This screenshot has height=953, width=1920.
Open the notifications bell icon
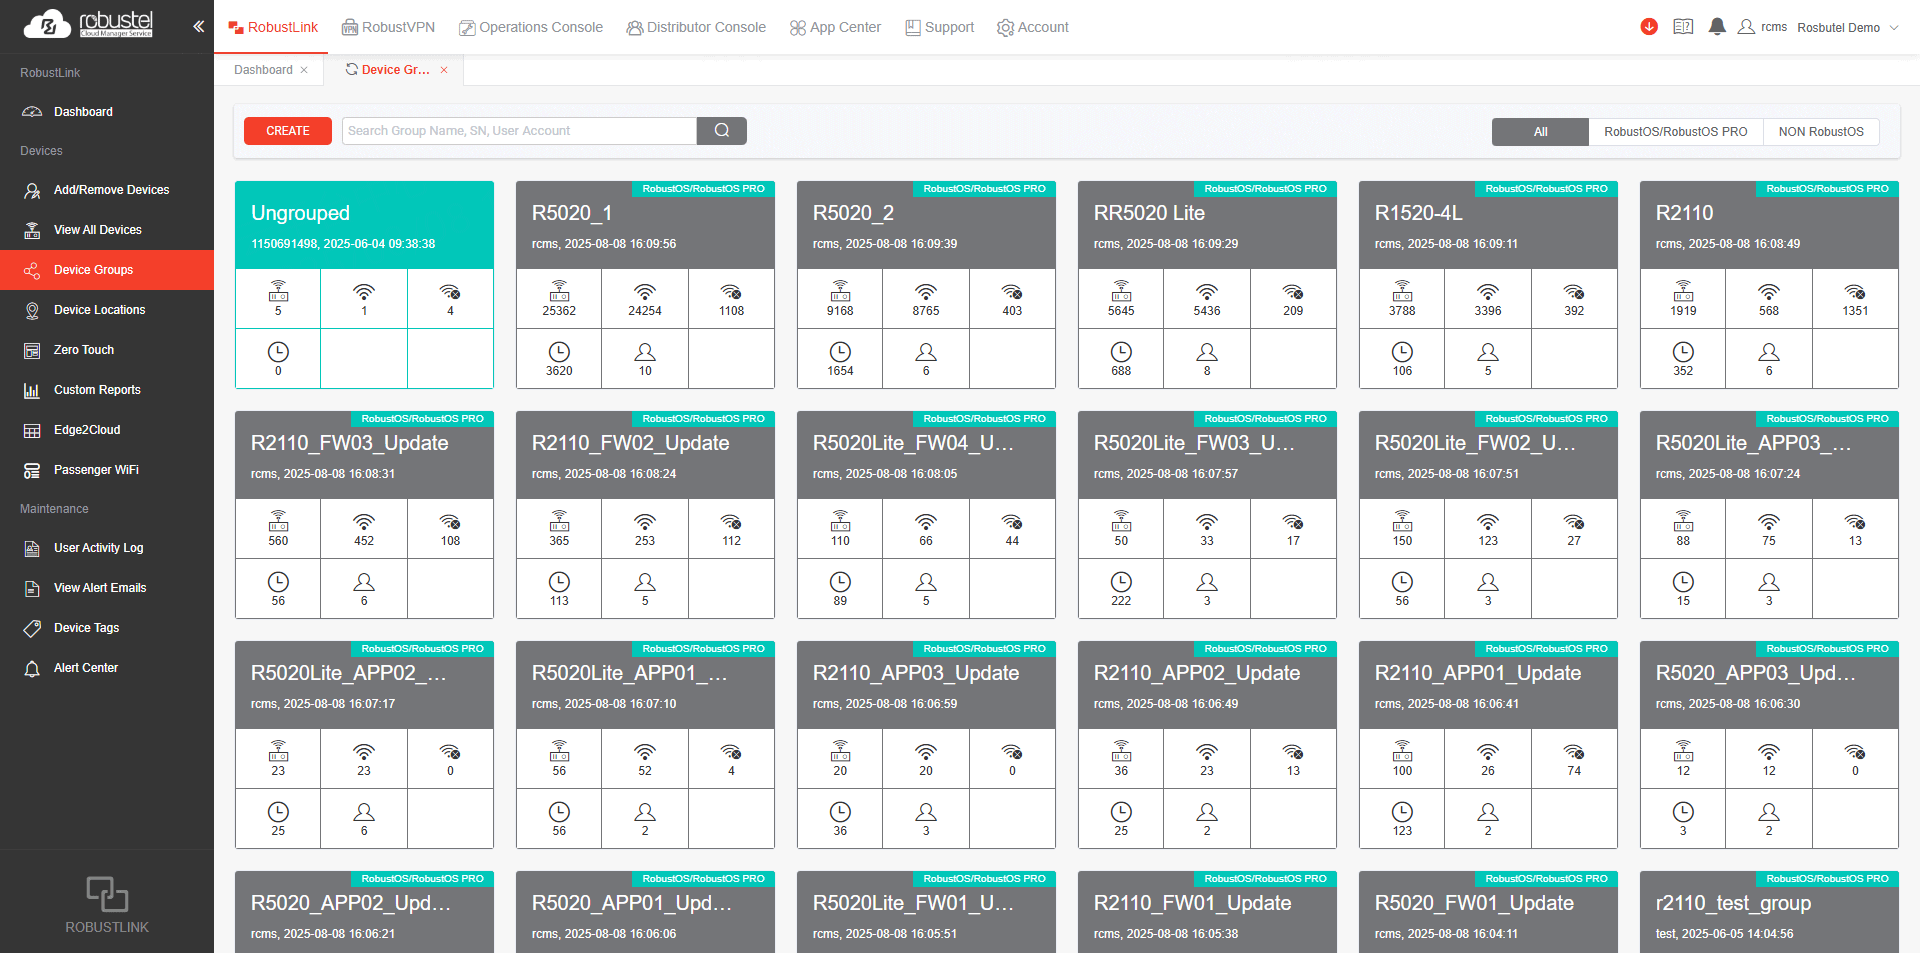tap(1717, 27)
